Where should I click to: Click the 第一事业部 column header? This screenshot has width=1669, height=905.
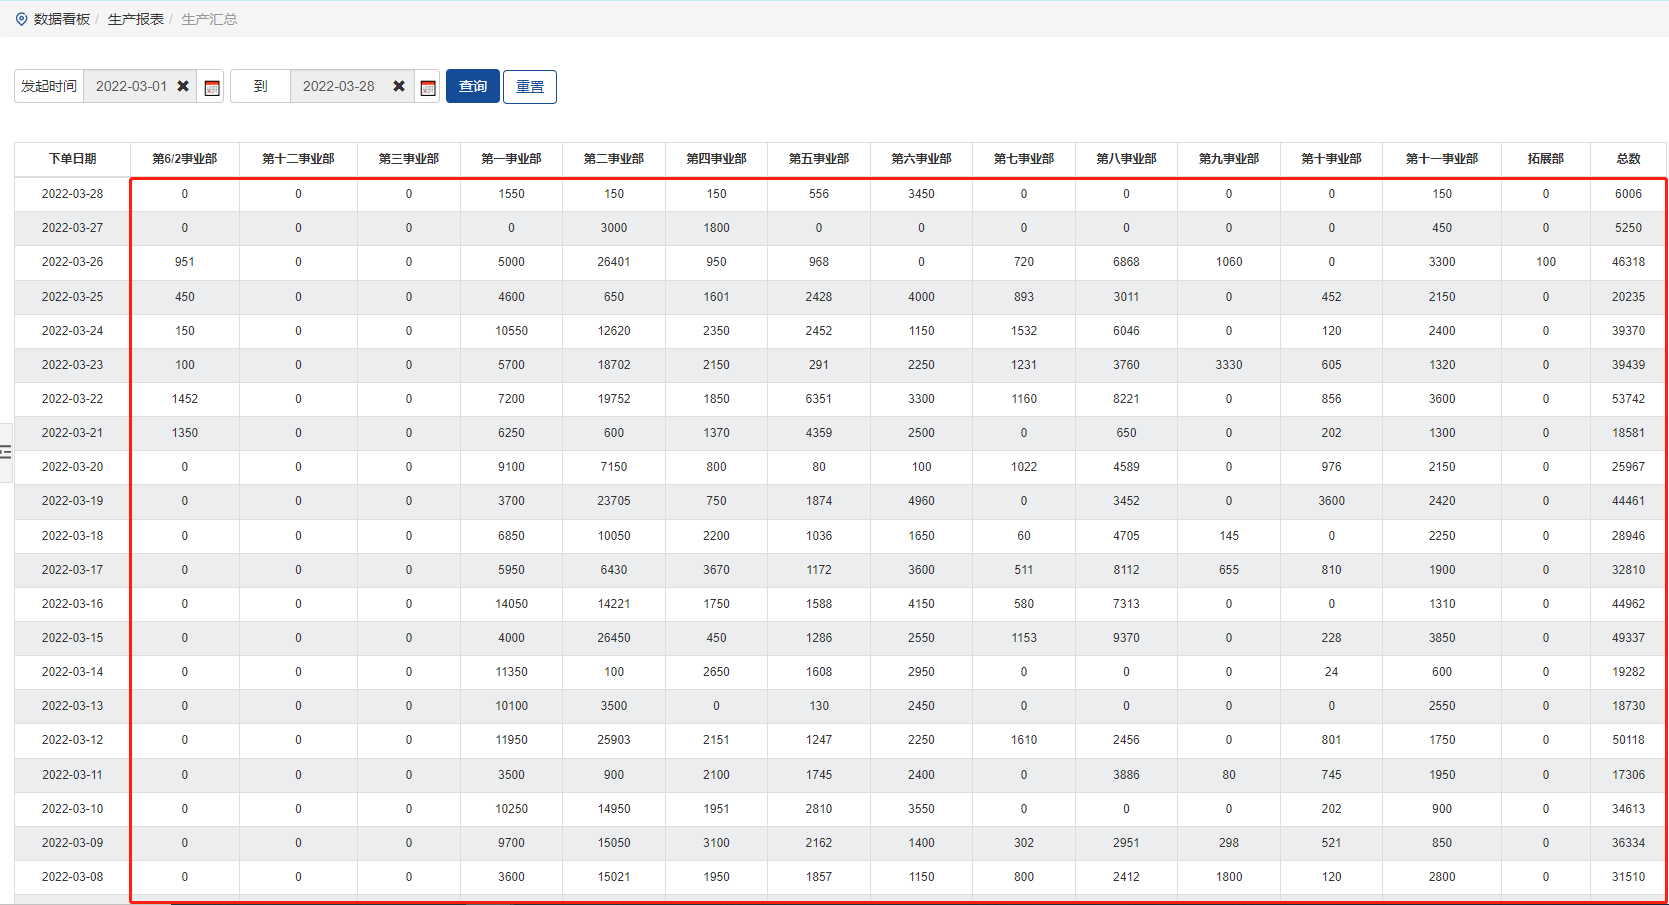511,159
